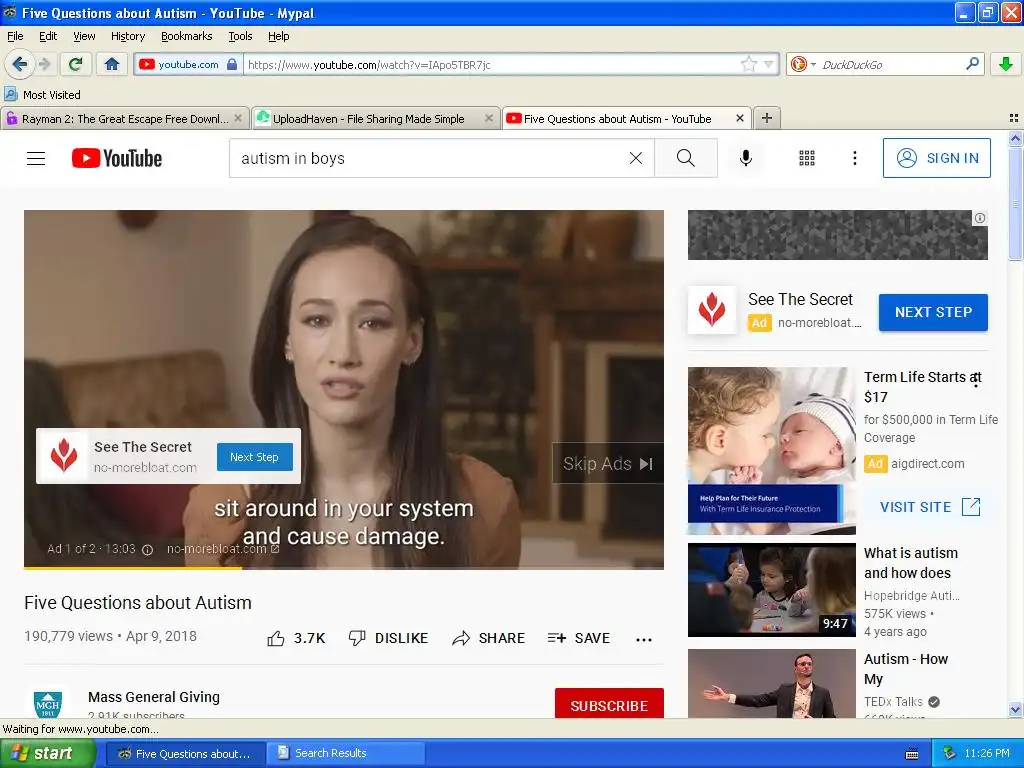1024x768 pixels.
Task: Close the Five Questions about Autism tab
Action: click(739, 118)
